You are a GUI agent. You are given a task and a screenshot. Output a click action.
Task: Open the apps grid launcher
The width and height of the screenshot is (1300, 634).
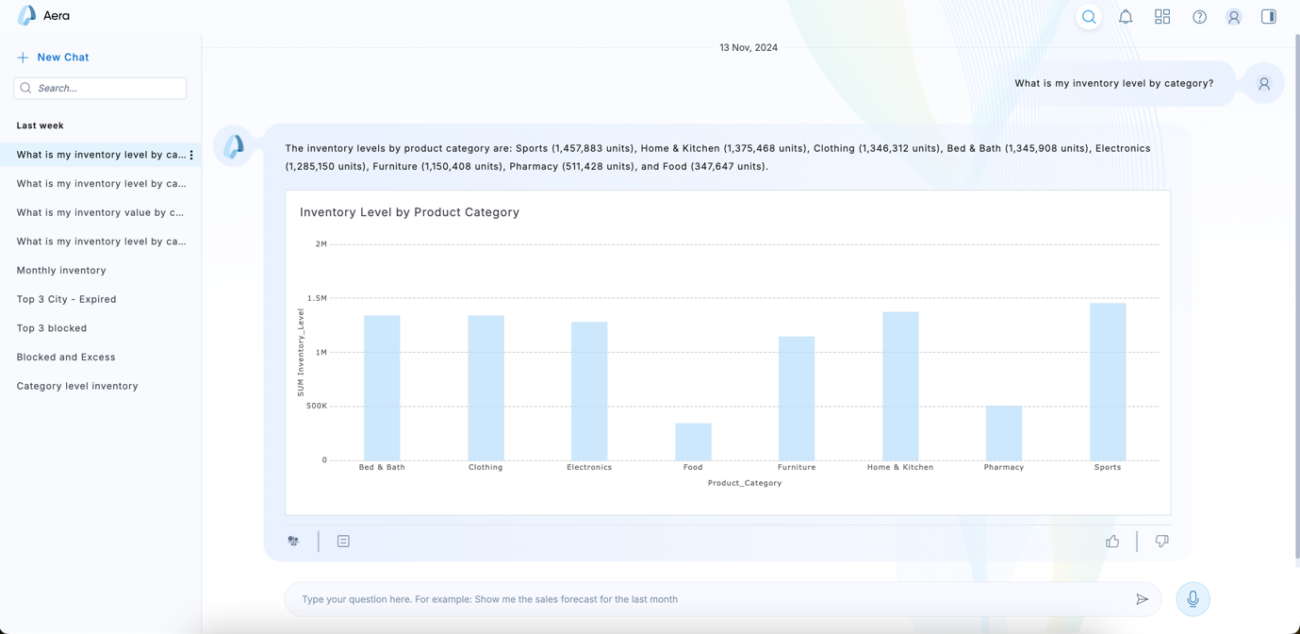1162,16
